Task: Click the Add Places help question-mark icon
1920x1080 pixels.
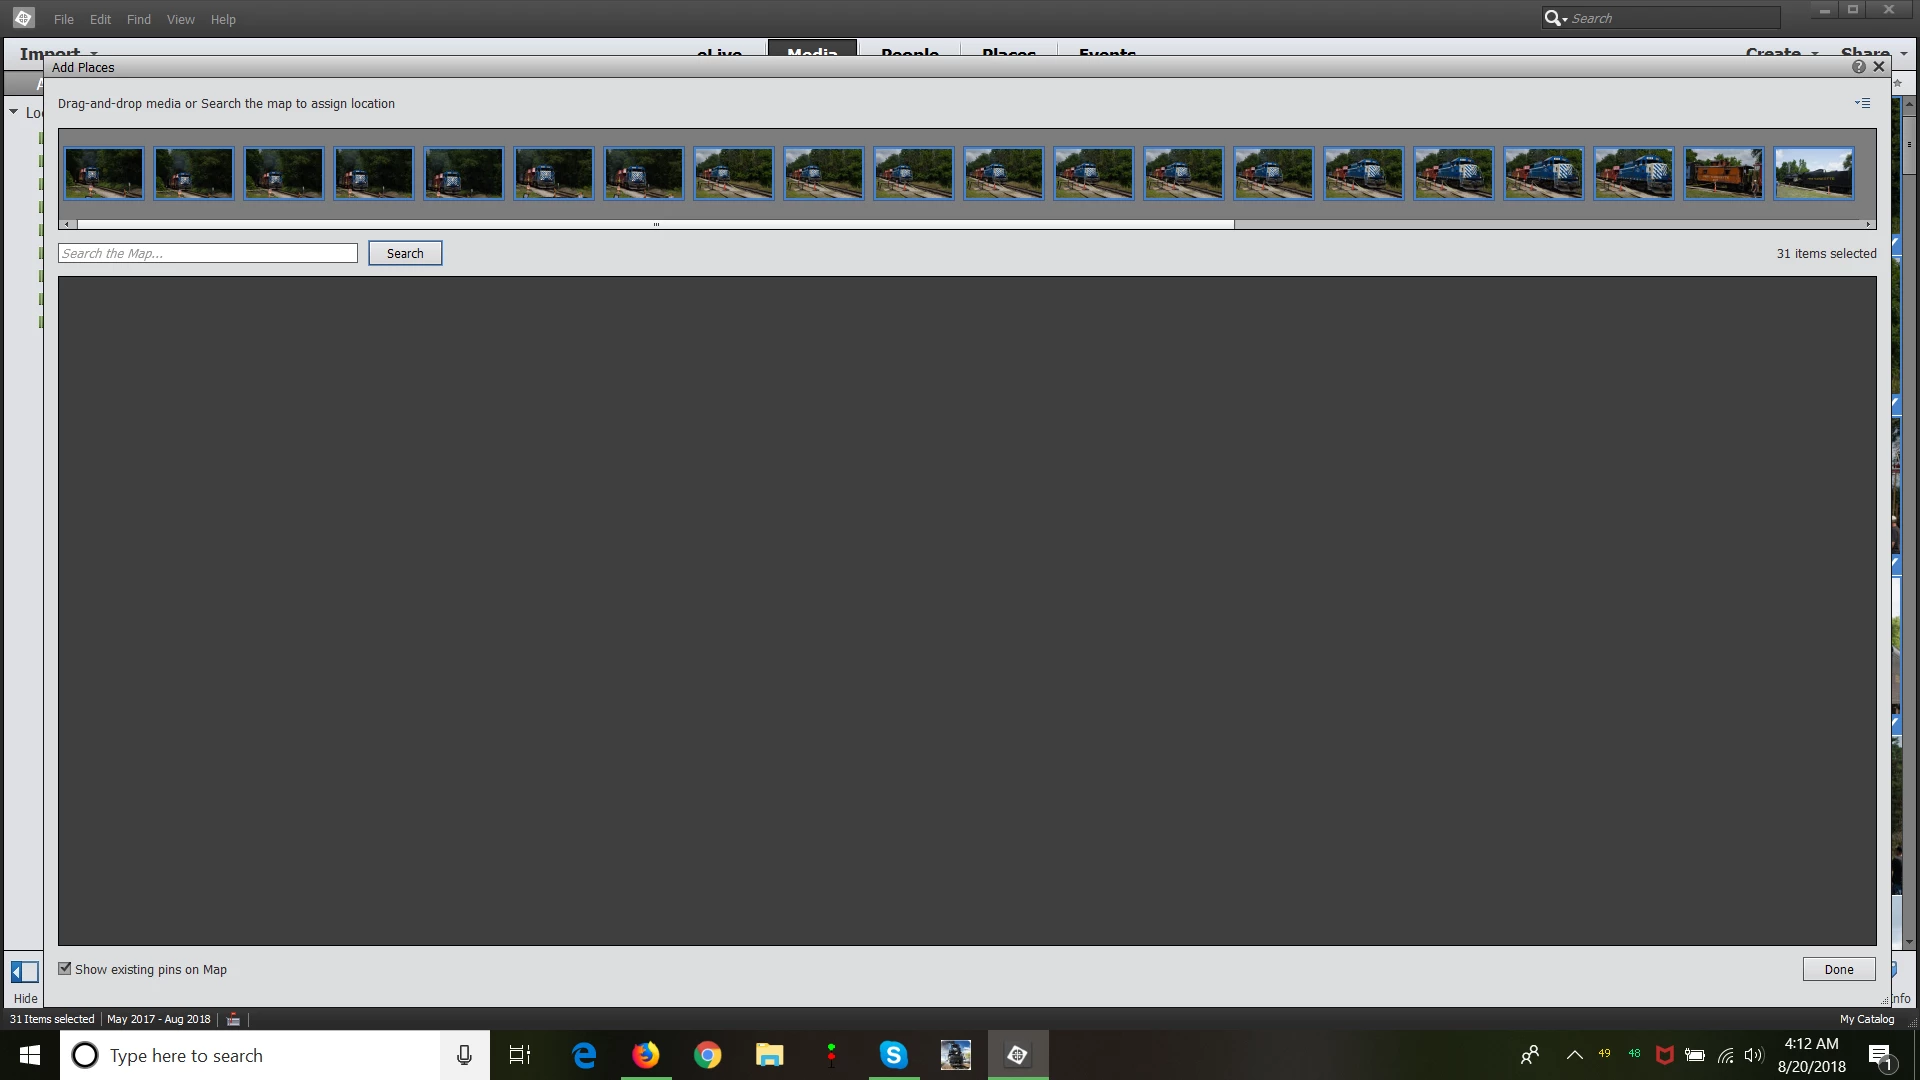Action: point(1858,67)
